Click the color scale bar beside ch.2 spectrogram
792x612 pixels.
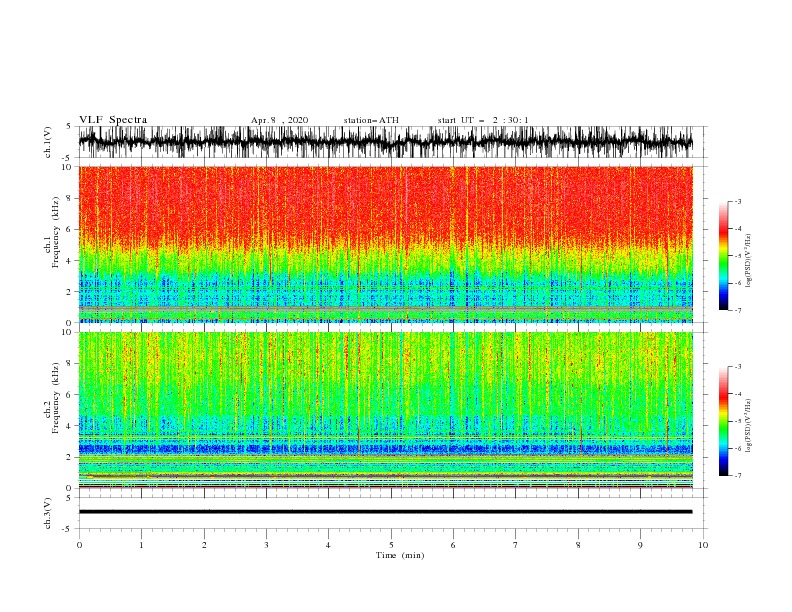tap(723, 421)
